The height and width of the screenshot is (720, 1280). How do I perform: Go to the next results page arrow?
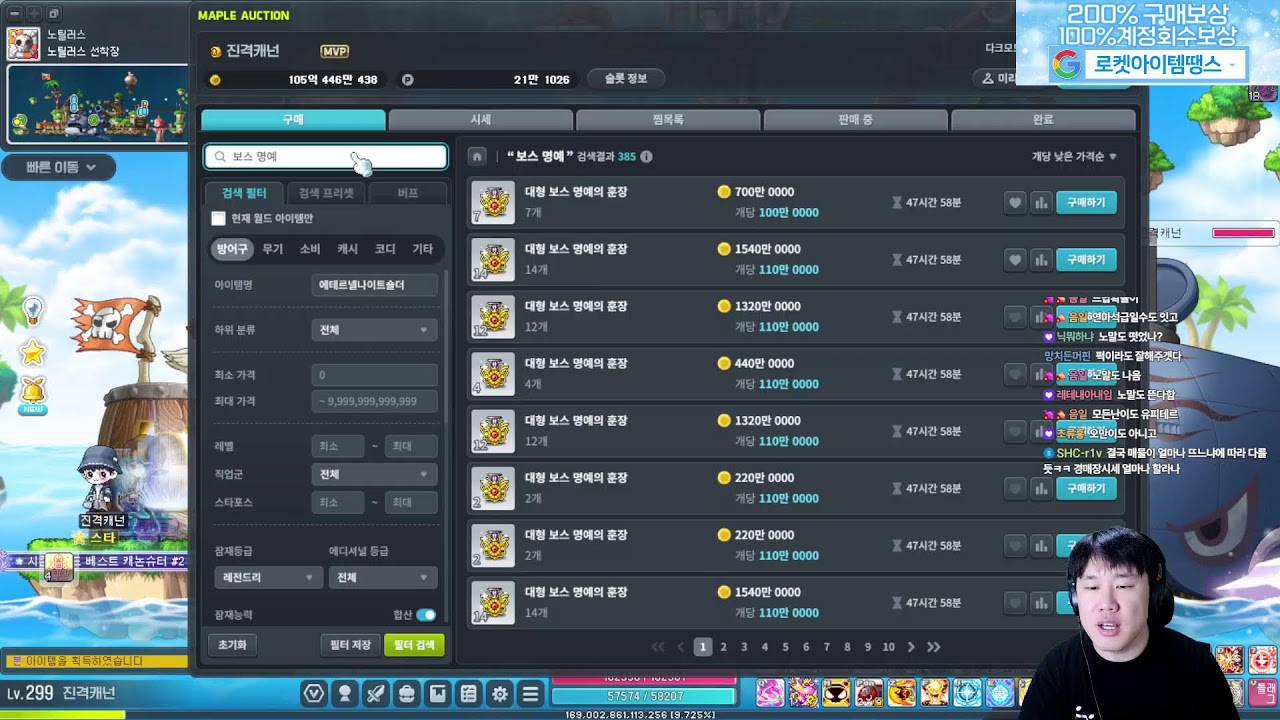911,647
